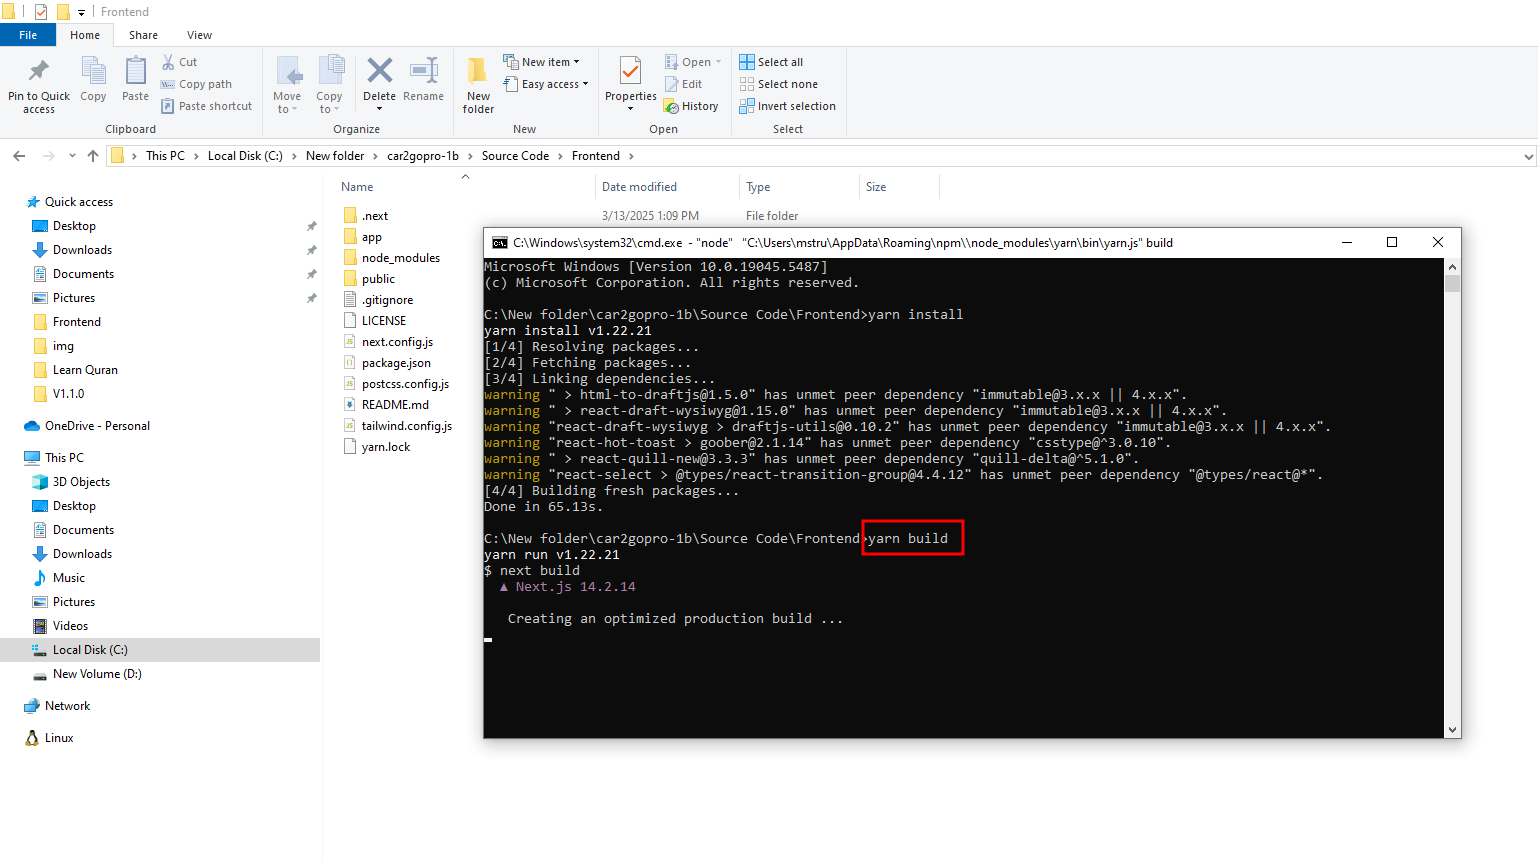Expand the New item dropdown
The width and height of the screenshot is (1538, 862).
point(576,62)
